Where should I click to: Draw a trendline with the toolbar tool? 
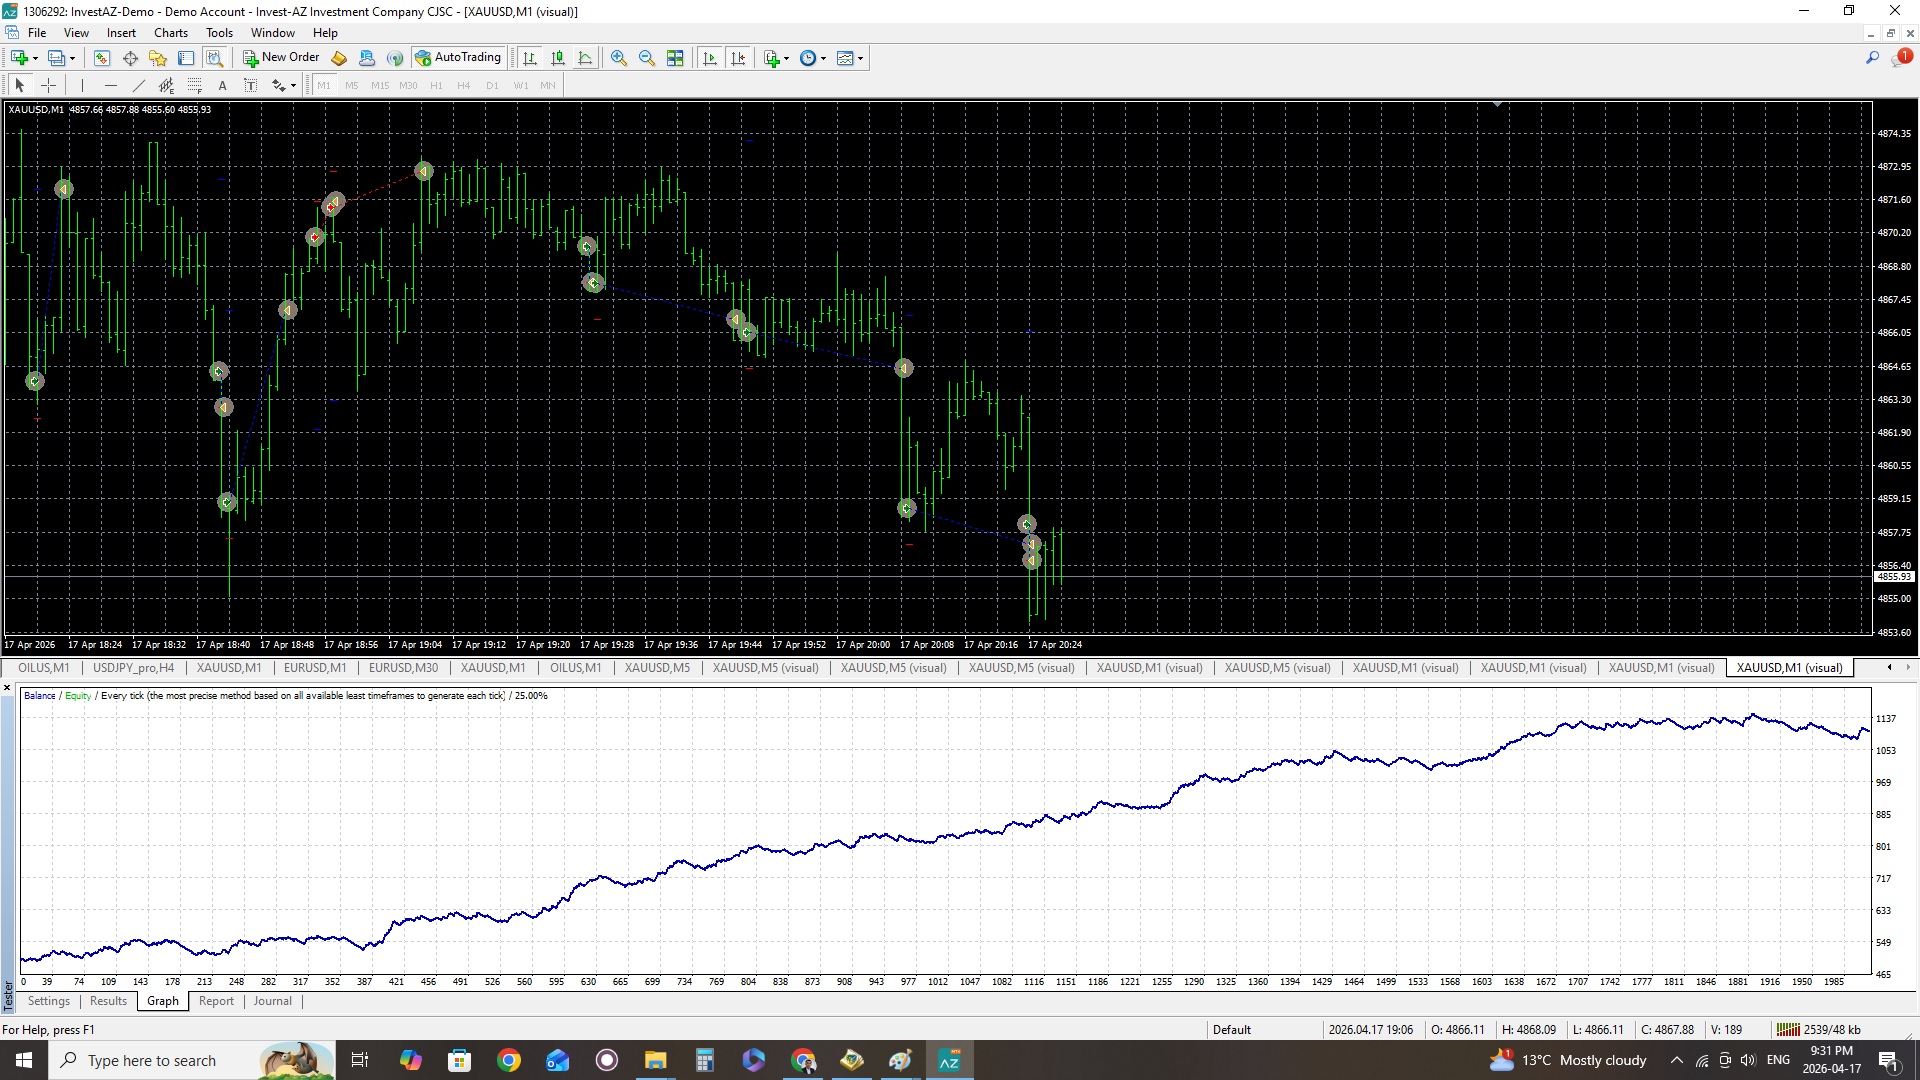[139, 86]
